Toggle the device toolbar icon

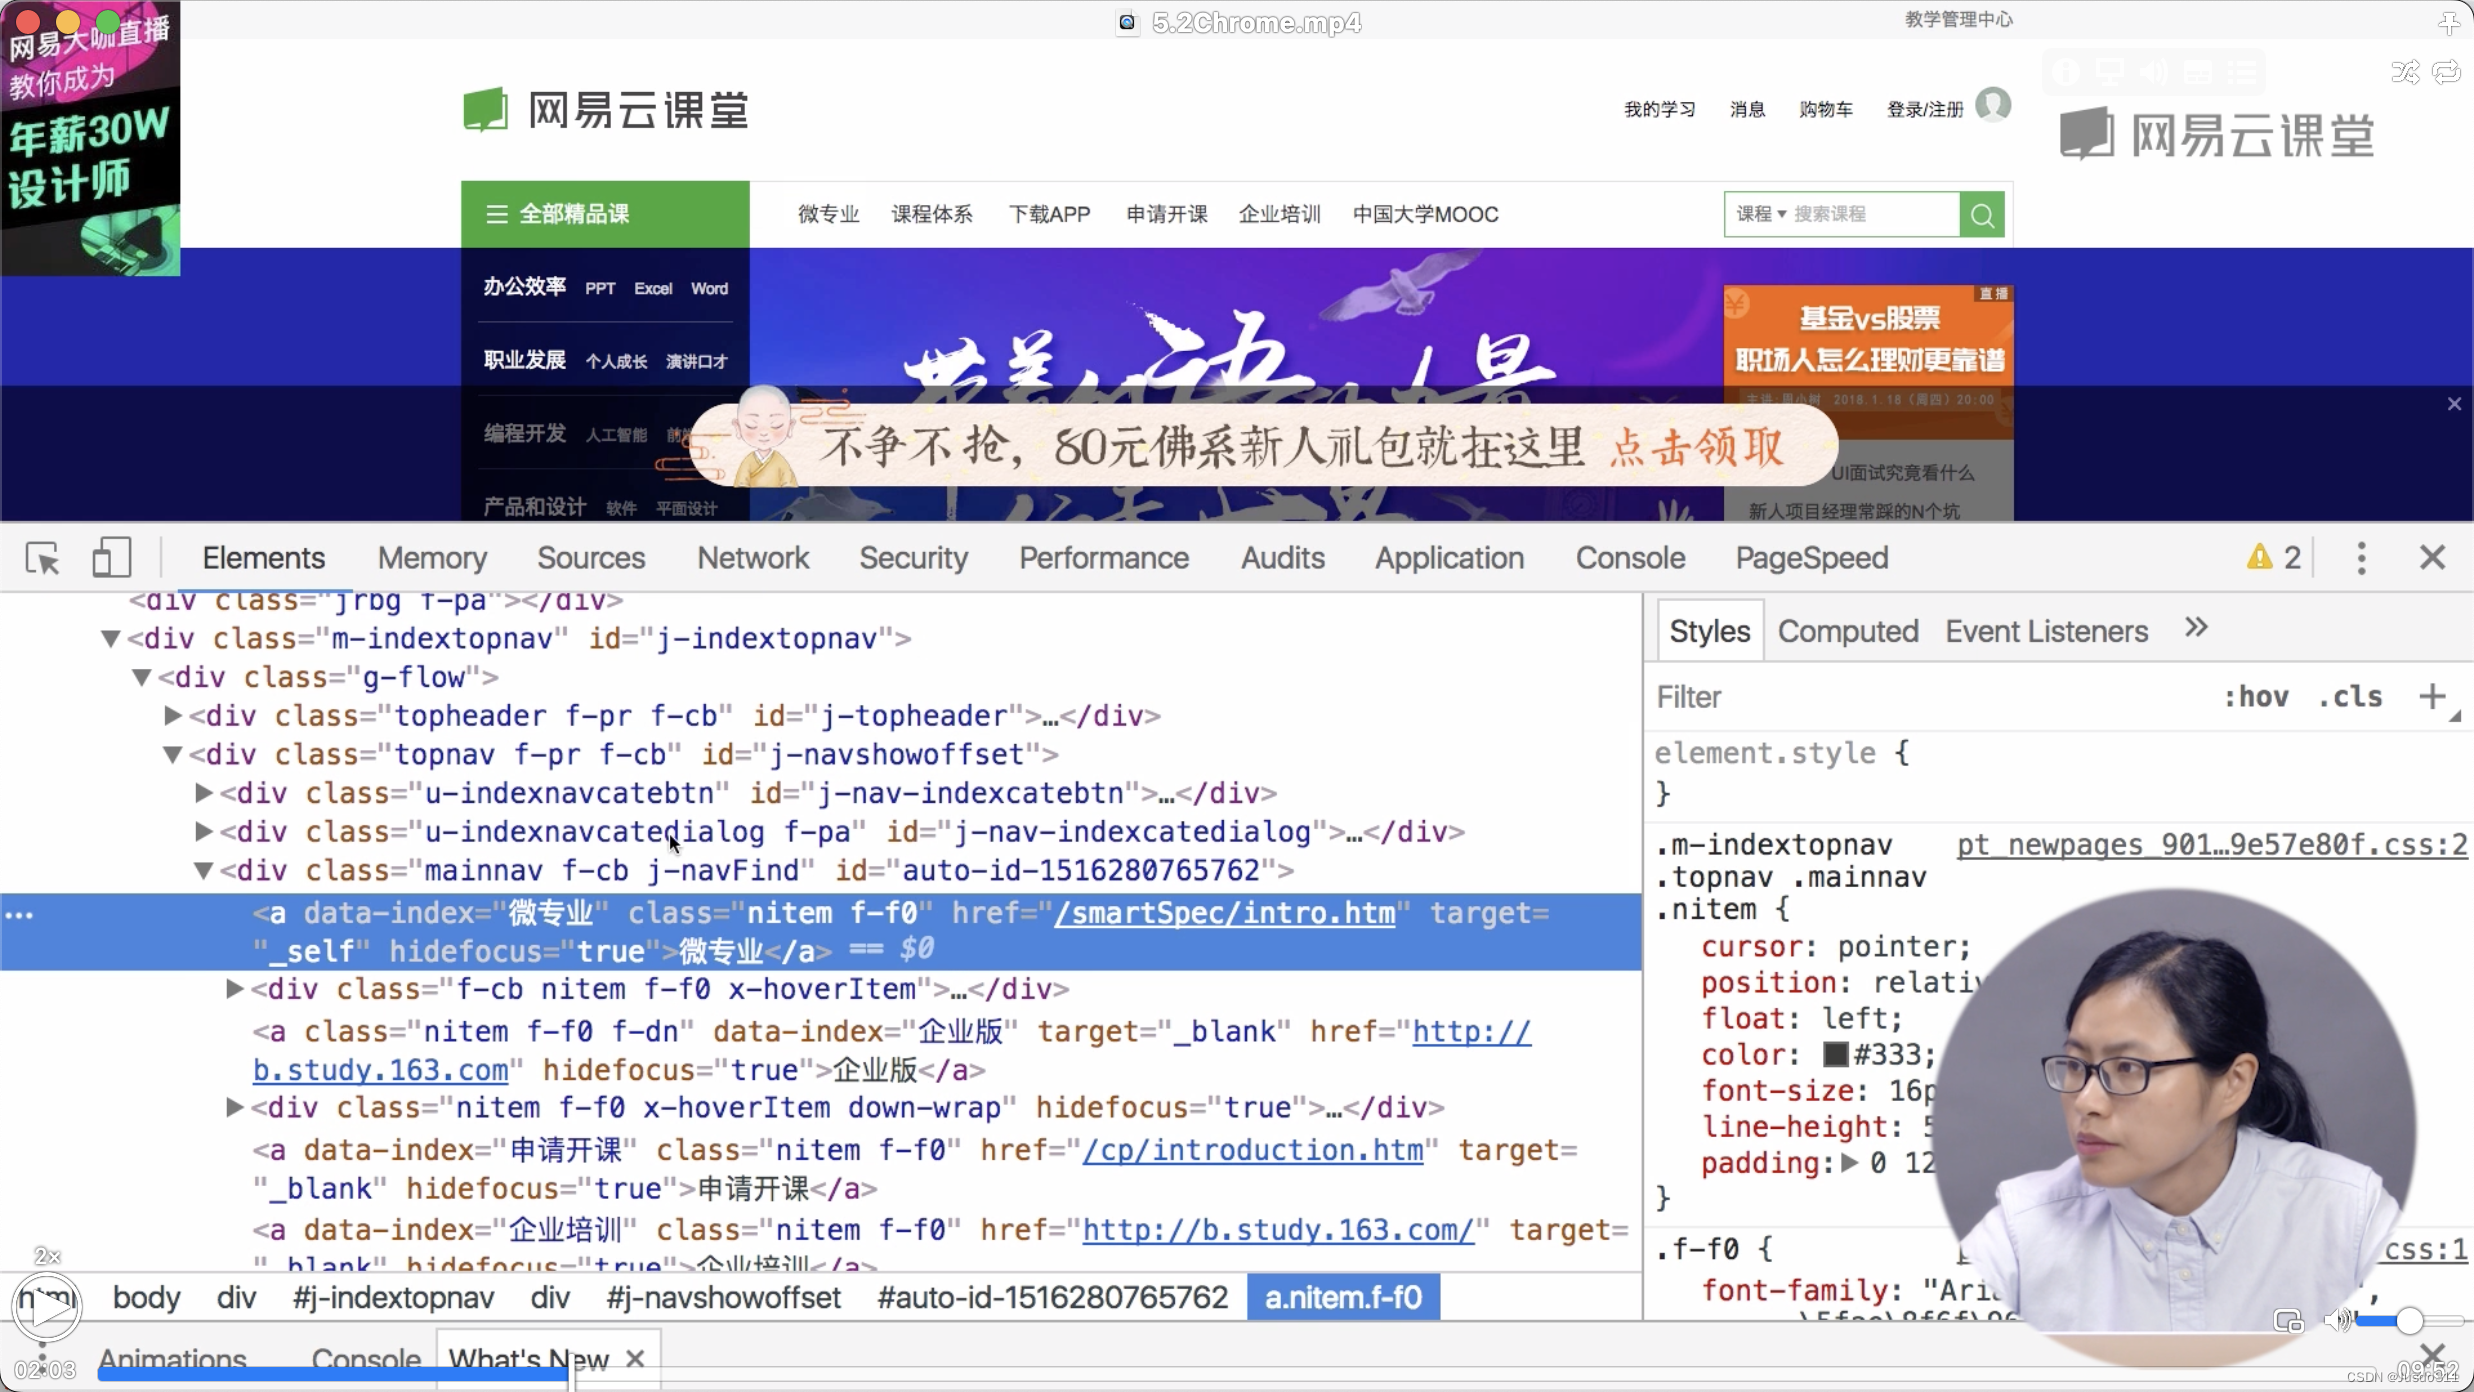click(111, 558)
